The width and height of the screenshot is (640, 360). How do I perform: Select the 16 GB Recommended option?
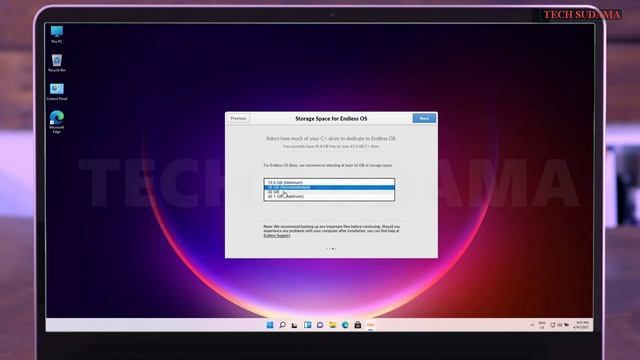pyautogui.click(x=329, y=187)
